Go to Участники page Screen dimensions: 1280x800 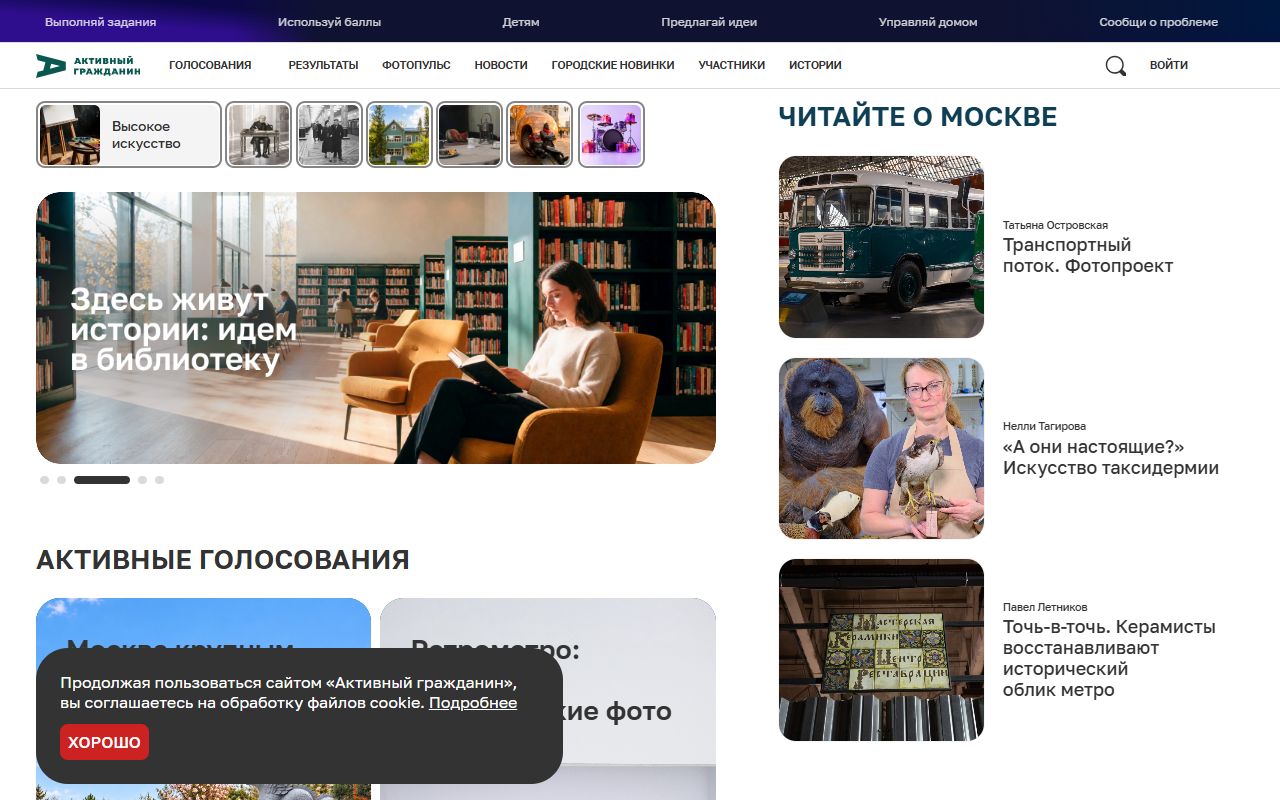tap(732, 65)
